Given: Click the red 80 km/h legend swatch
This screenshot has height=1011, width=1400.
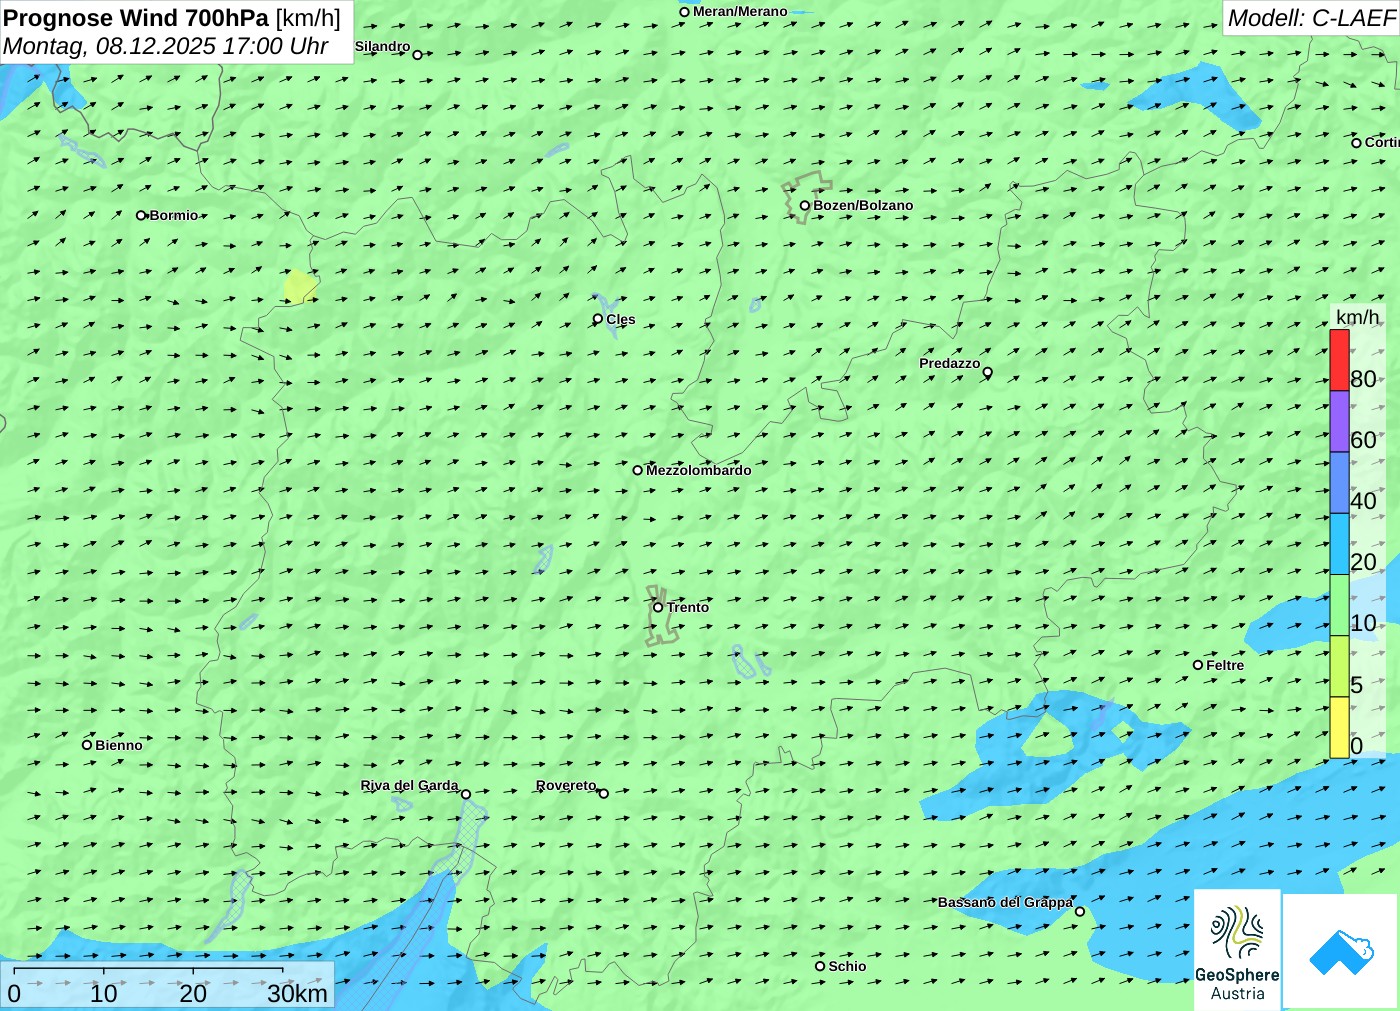Looking at the screenshot, I should 1339,360.
